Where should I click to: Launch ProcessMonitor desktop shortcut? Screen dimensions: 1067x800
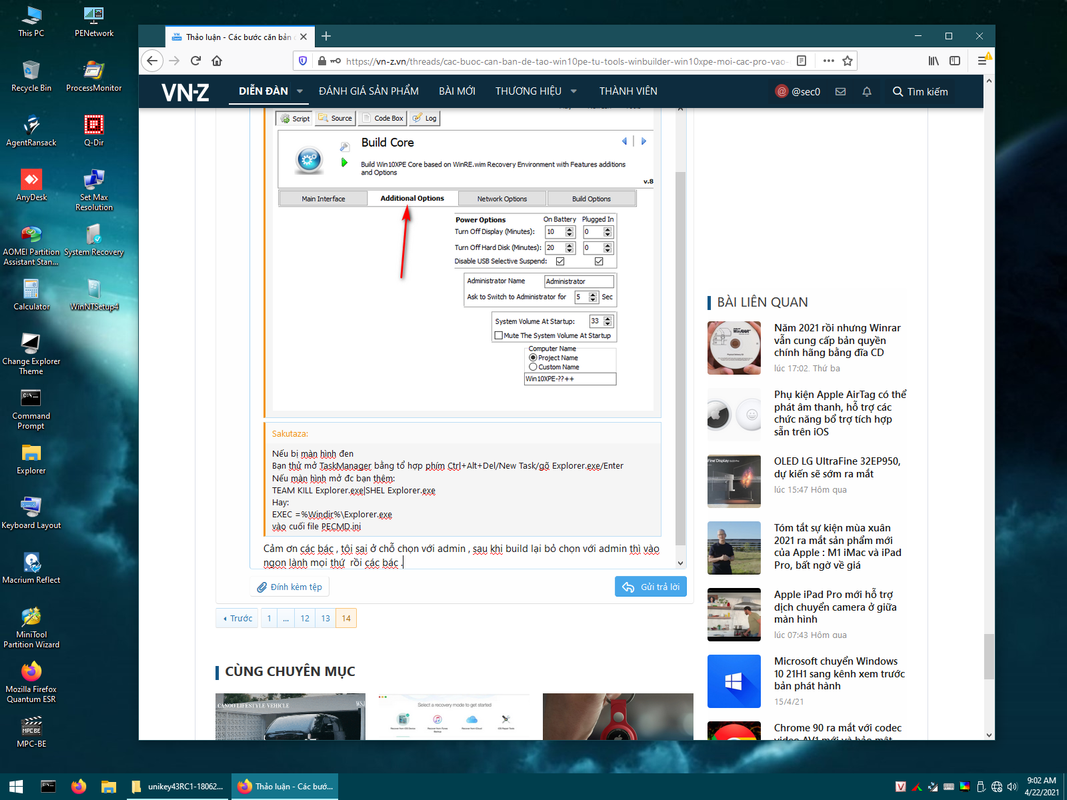[94, 76]
